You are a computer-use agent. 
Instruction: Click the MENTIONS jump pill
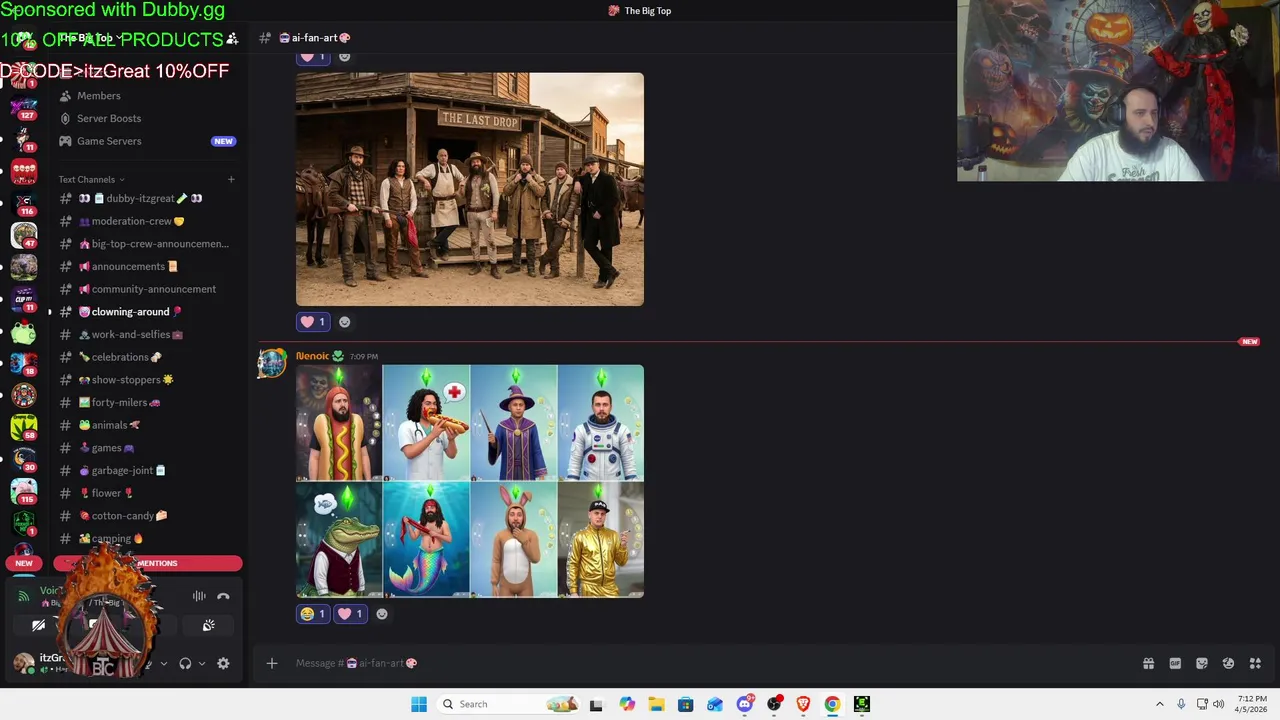148,563
